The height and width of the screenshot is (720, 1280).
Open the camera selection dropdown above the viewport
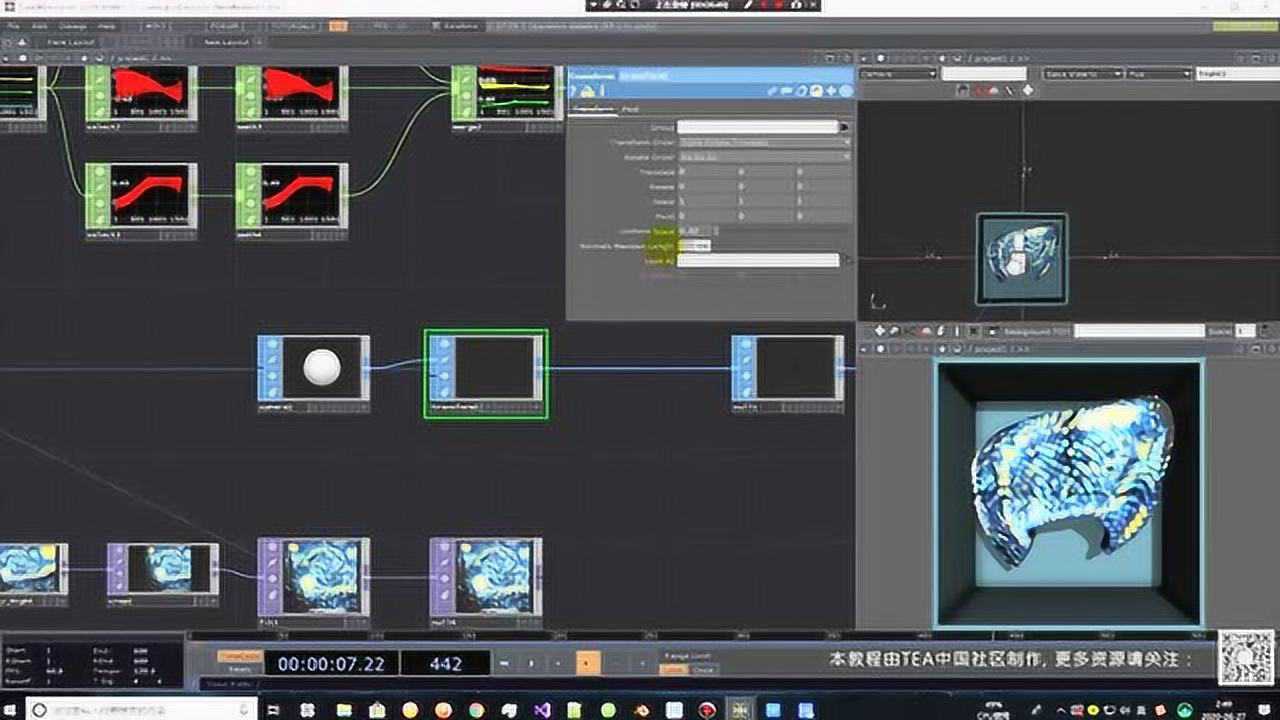point(895,74)
